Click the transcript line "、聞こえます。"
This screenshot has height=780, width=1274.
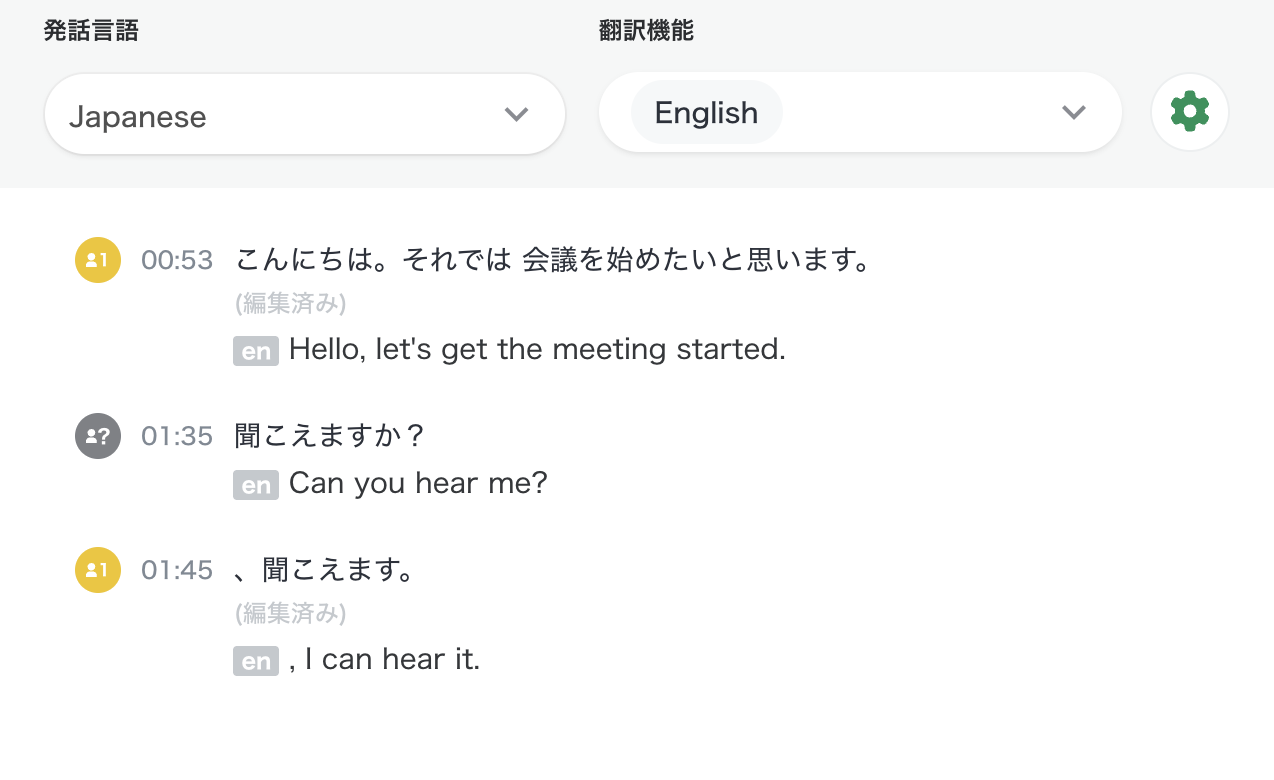coord(325,570)
